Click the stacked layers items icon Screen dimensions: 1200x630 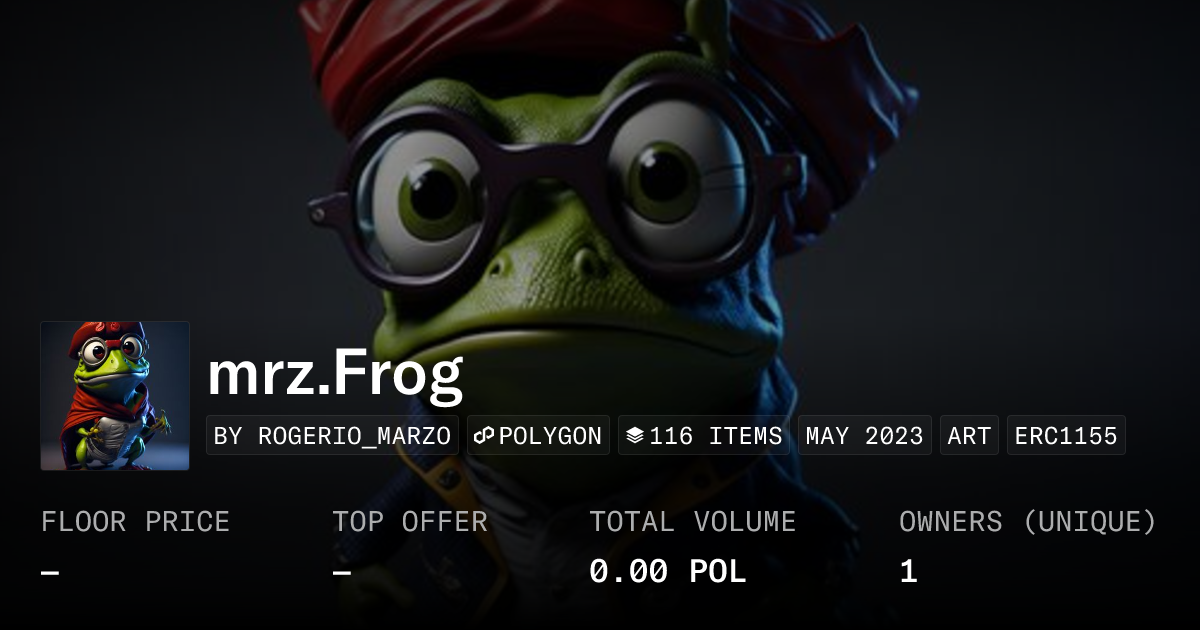pyautogui.click(x=635, y=436)
